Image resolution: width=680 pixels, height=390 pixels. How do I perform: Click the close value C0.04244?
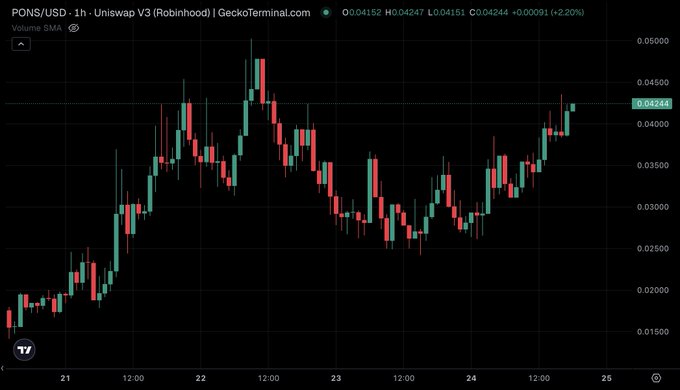pos(488,13)
